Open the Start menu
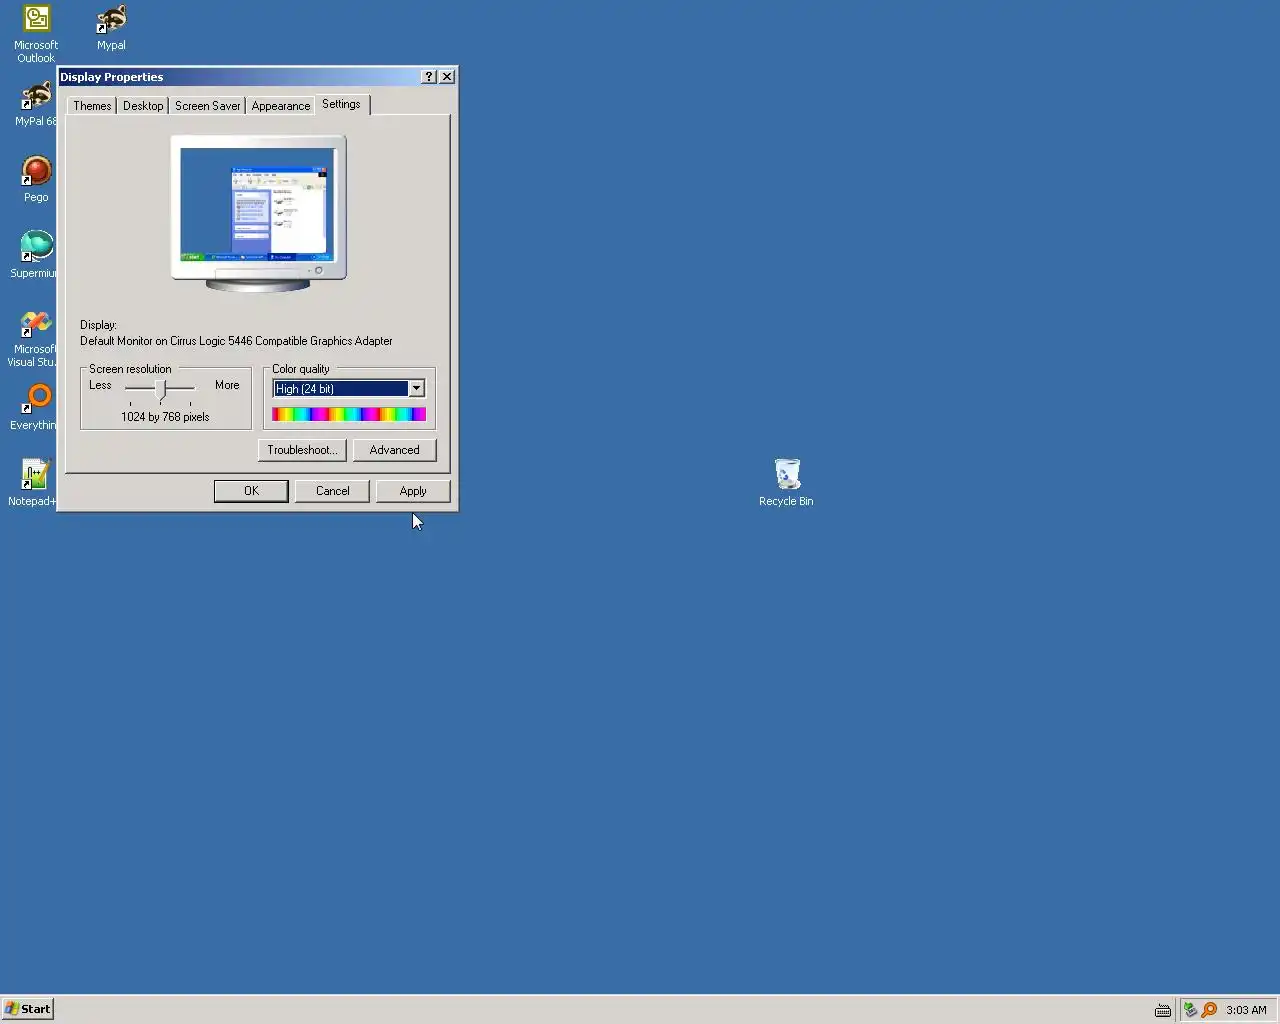This screenshot has width=1280, height=1024. tap(27, 1009)
